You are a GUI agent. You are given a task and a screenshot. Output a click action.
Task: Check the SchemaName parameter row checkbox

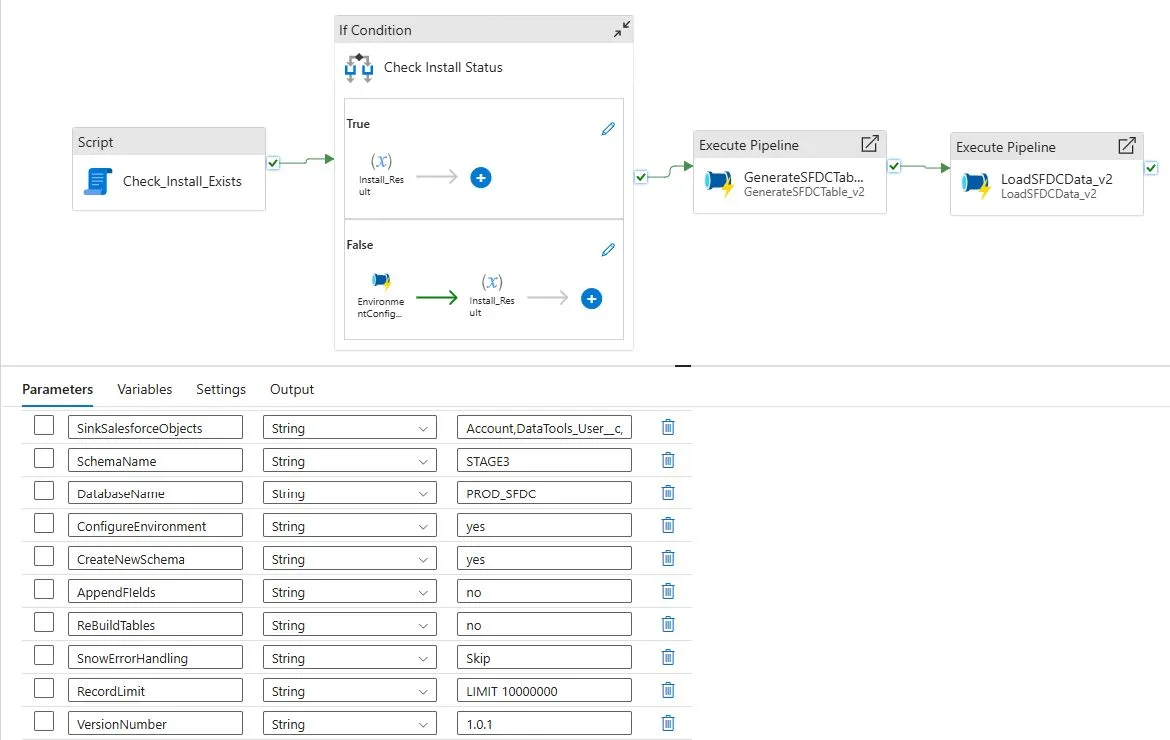click(43, 459)
